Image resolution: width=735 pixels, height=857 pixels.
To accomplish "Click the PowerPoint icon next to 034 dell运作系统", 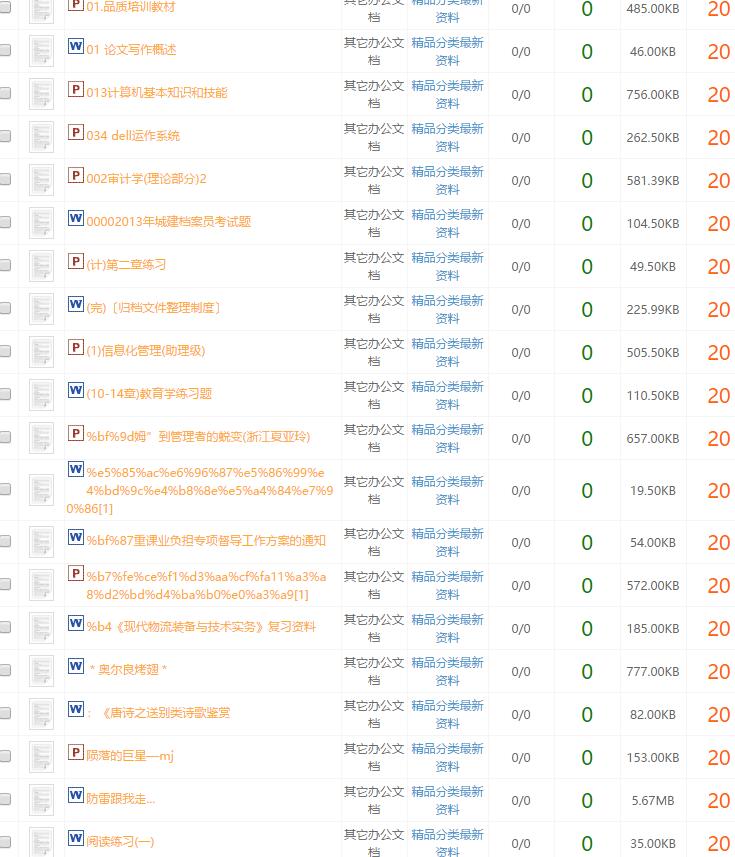I will 75,133.
